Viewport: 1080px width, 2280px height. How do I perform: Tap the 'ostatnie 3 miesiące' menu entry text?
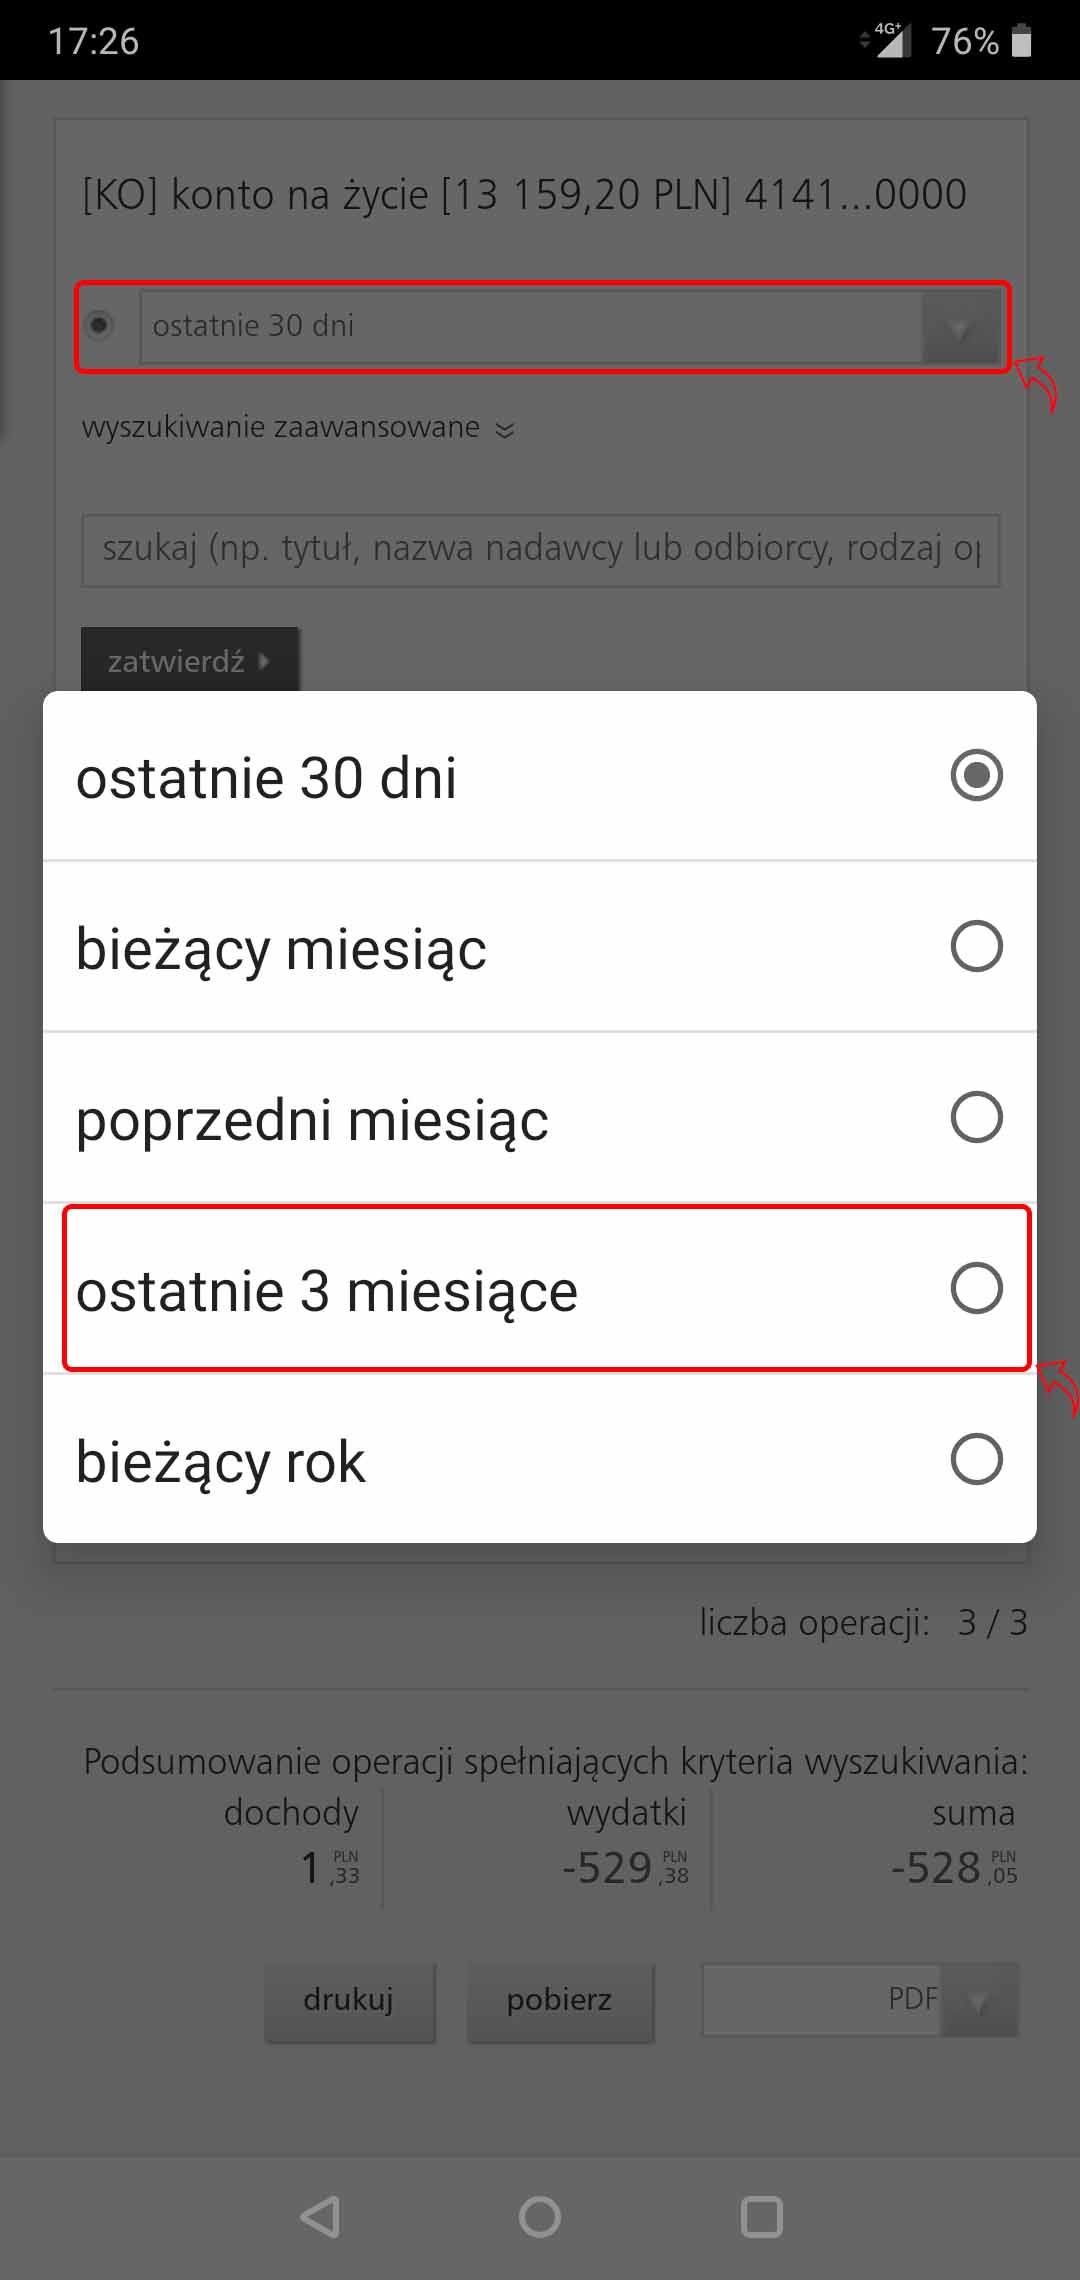327,1290
